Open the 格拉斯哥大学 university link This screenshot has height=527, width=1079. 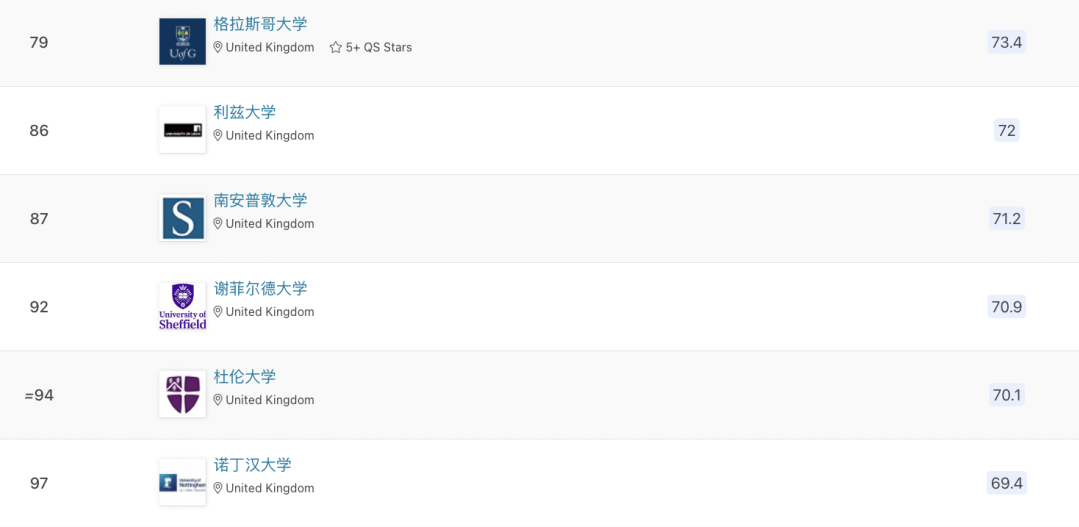point(260,24)
